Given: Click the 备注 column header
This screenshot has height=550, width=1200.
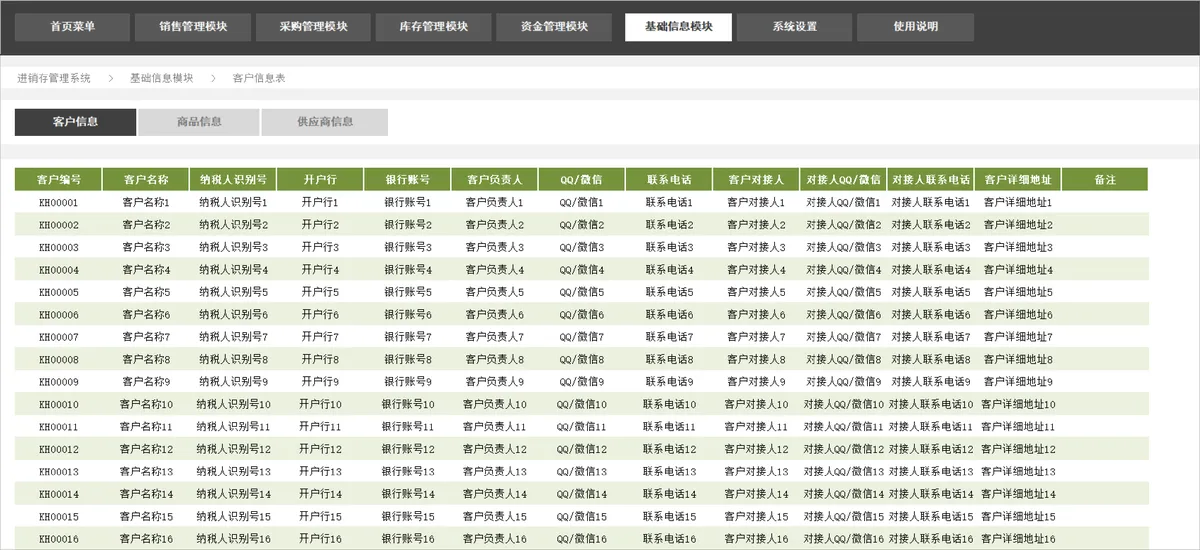Looking at the screenshot, I should (1105, 180).
